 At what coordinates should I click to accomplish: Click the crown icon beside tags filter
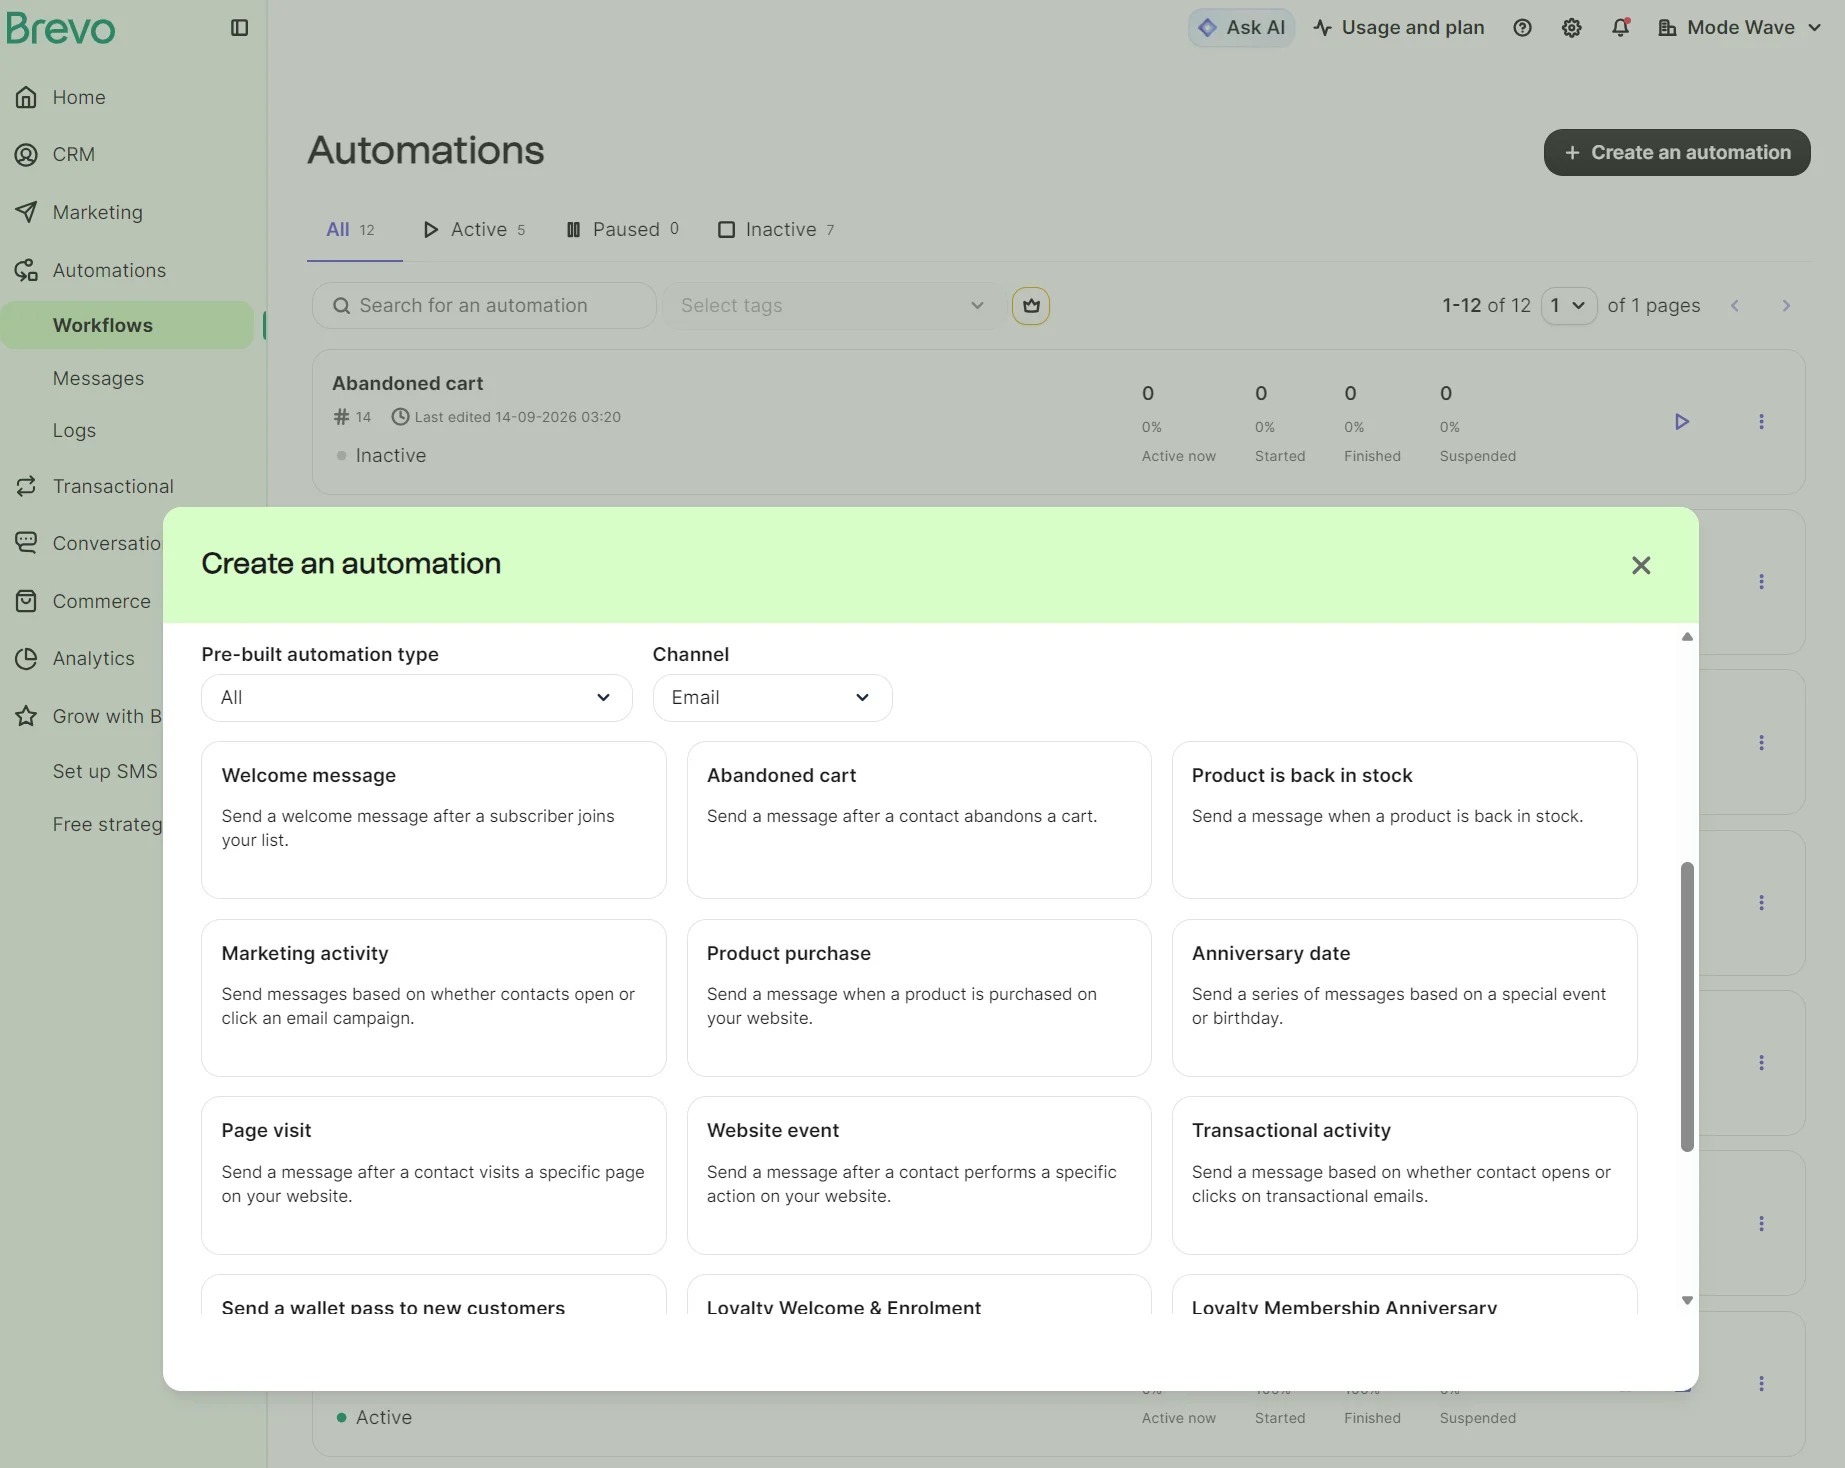coord(1031,306)
